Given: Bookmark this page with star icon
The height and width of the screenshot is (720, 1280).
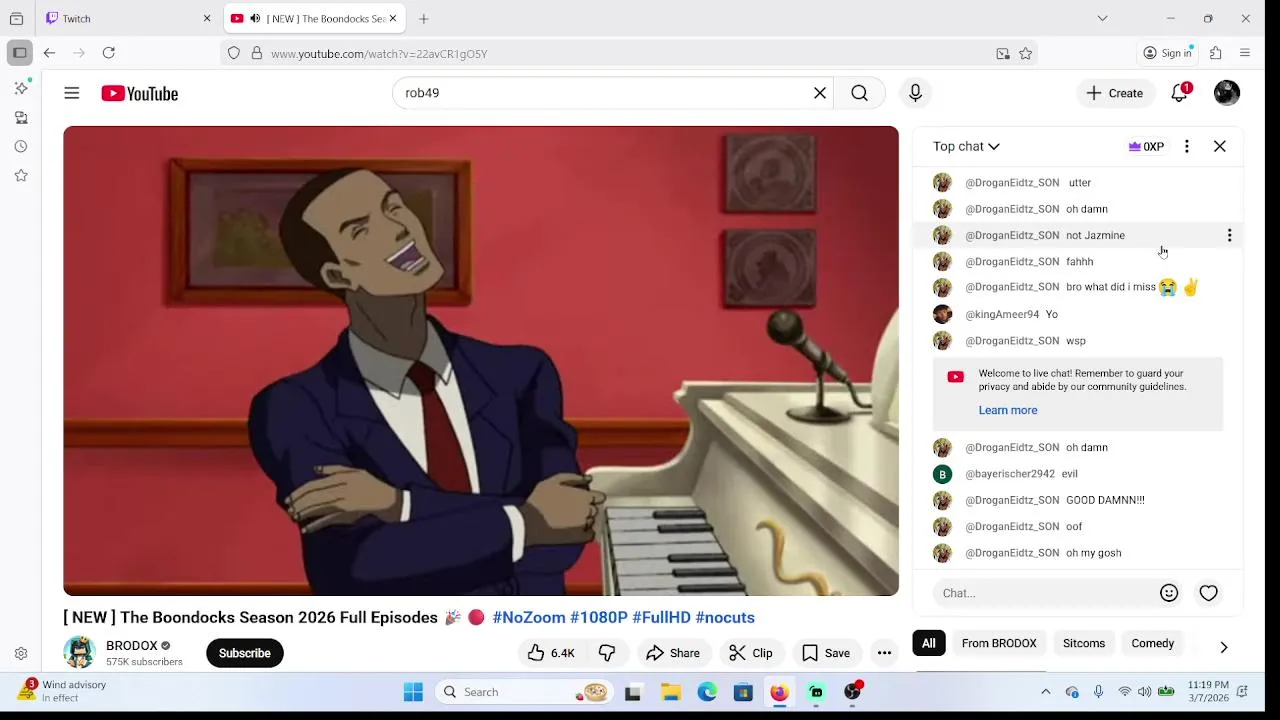Looking at the screenshot, I should click(x=1026, y=54).
